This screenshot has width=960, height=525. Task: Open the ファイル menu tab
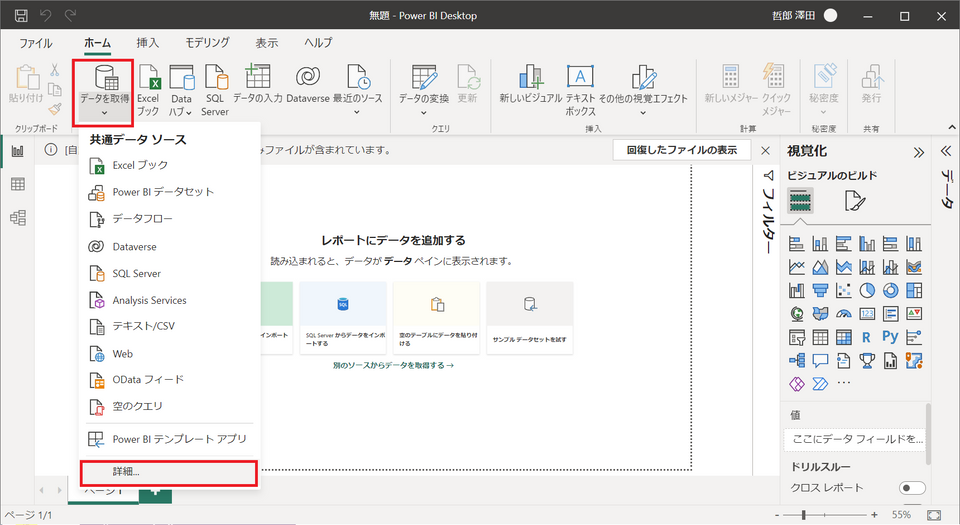[x=36, y=43]
